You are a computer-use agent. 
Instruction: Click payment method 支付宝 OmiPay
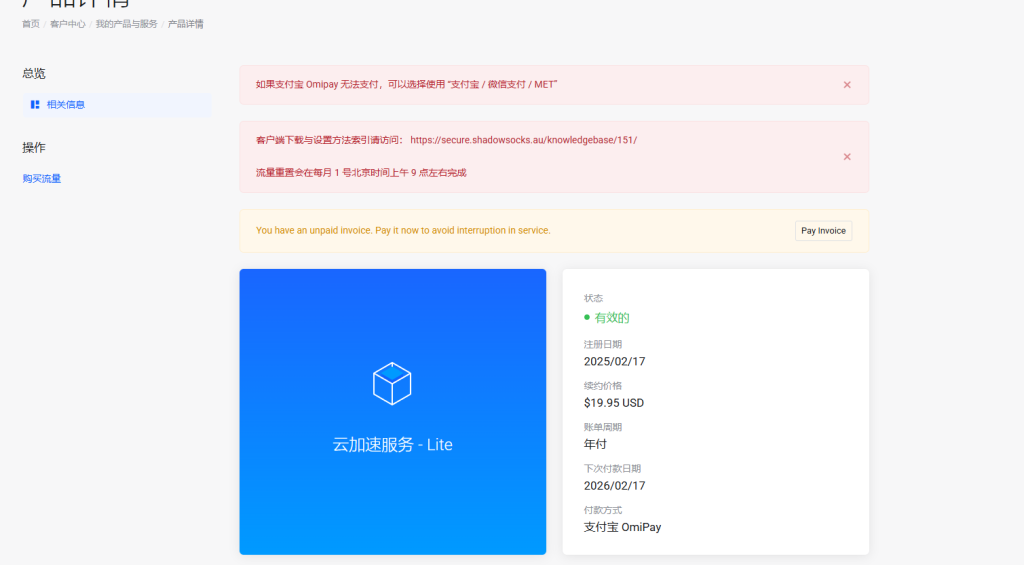click(622, 527)
